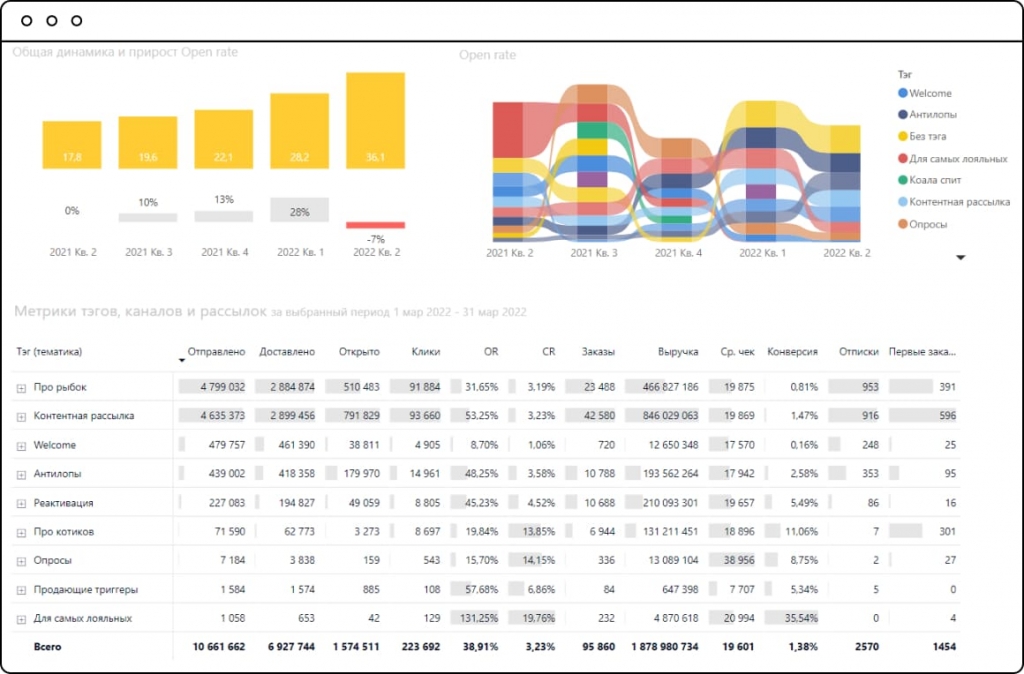The image size is (1024, 674).
Task: Sort by CR column header
Action: [x=549, y=351]
